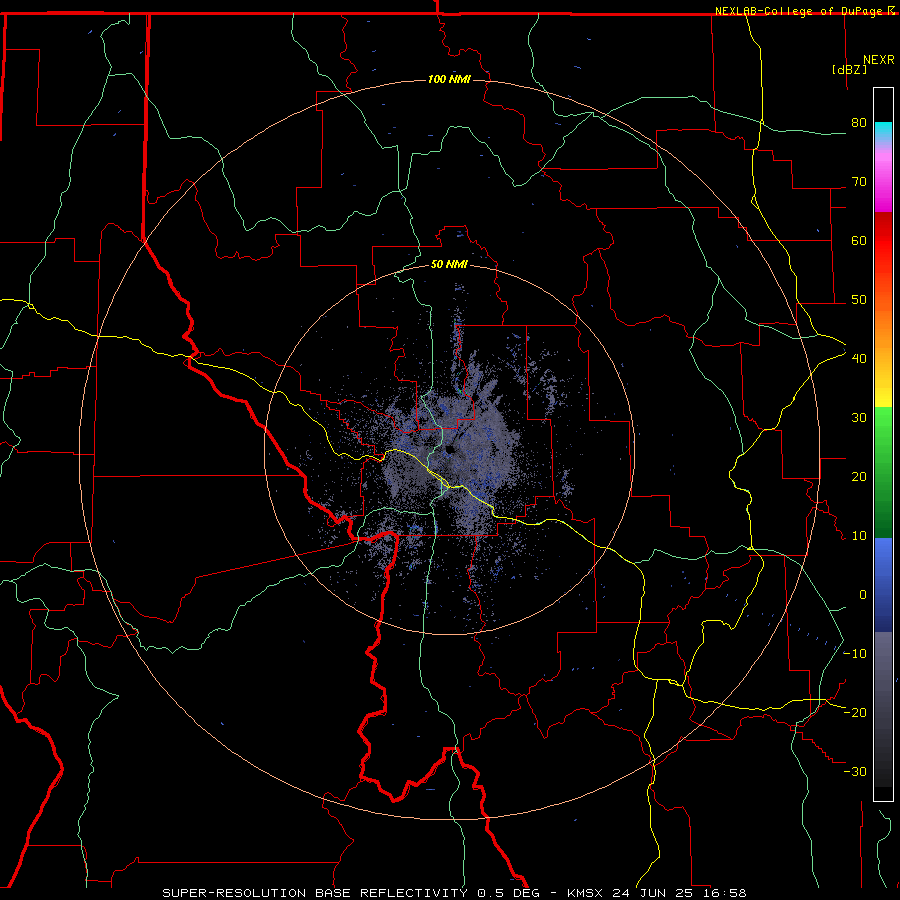The height and width of the screenshot is (900, 900).
Task: Click the cyan segment of the color bar
Action: coord(883,131)
